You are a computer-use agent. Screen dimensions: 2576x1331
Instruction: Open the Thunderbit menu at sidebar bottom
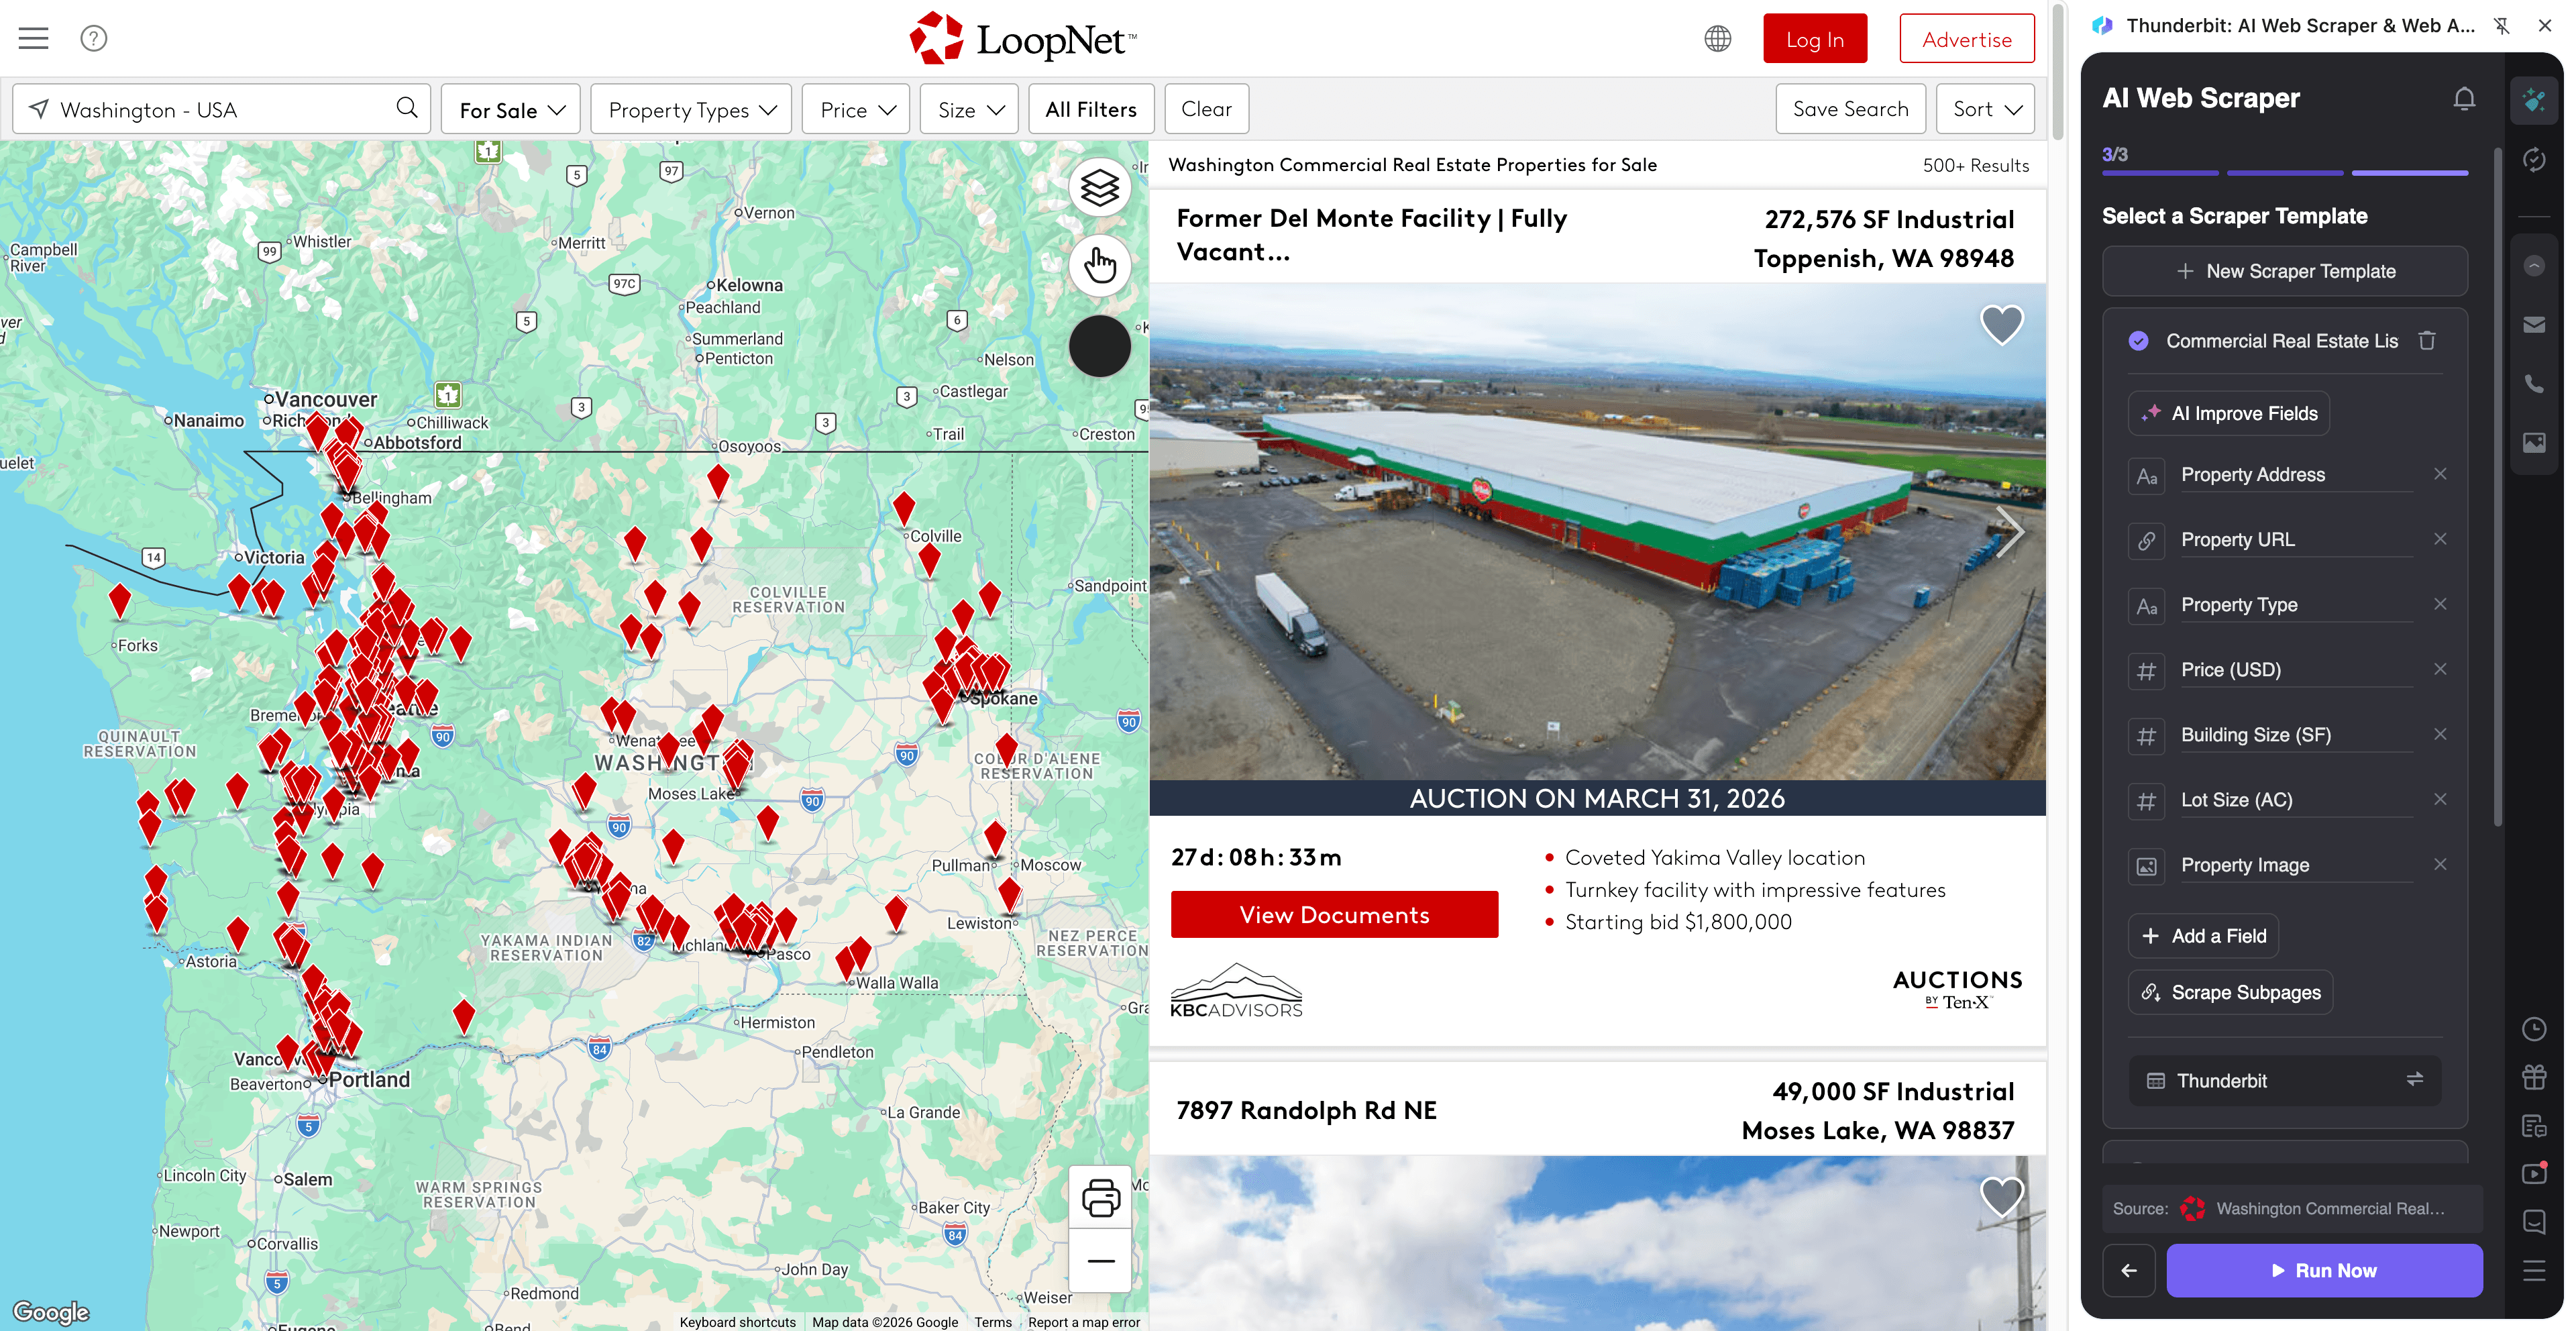click(x=2535, y=1271)
